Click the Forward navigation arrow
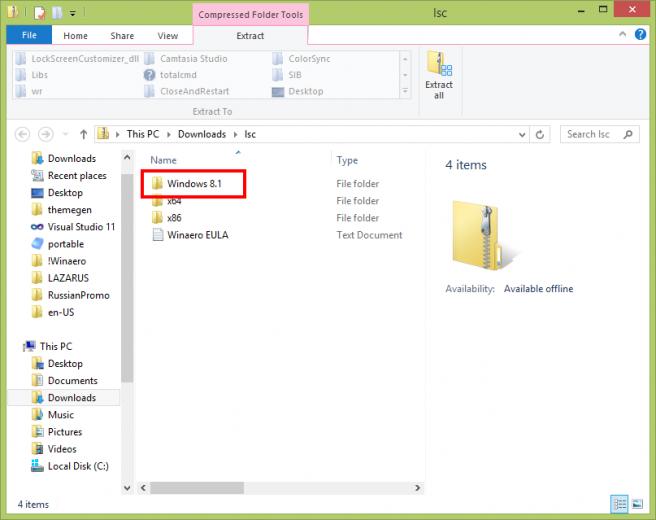 [x=46, y=134]
